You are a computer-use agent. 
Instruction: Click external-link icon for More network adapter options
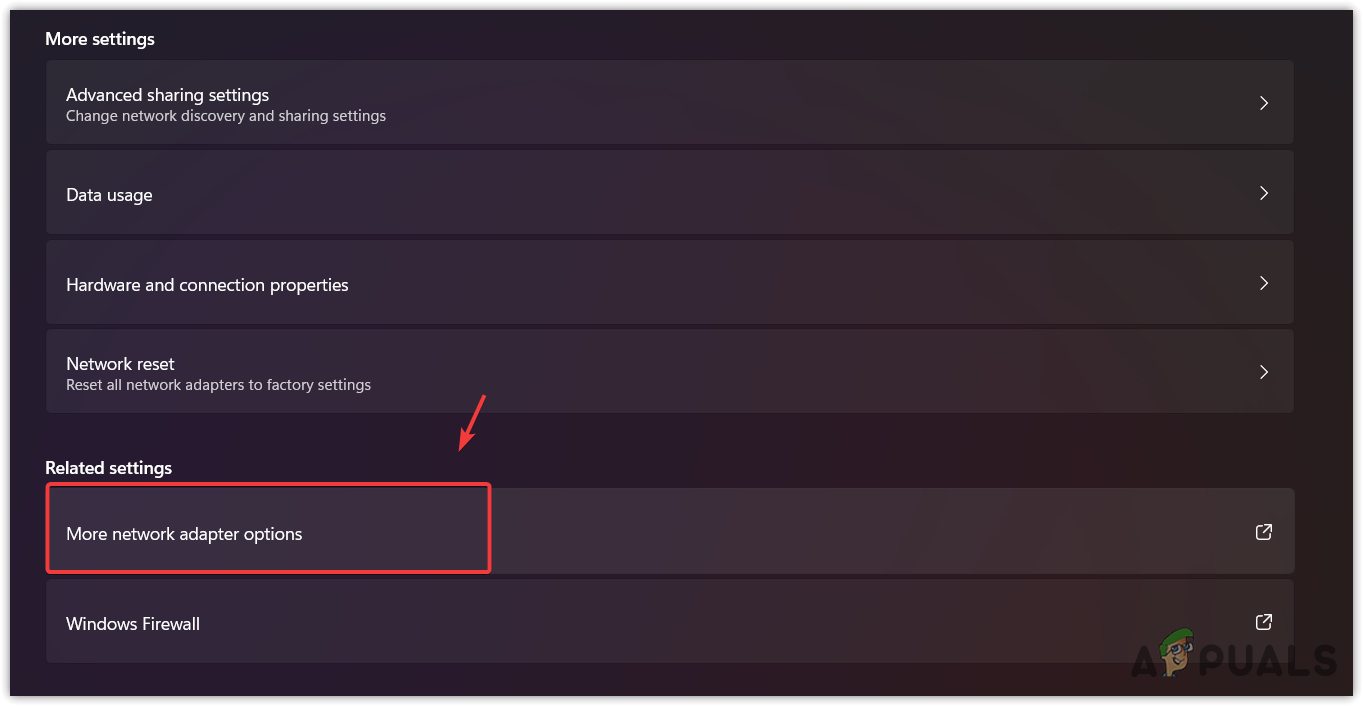pos(1264,532)
